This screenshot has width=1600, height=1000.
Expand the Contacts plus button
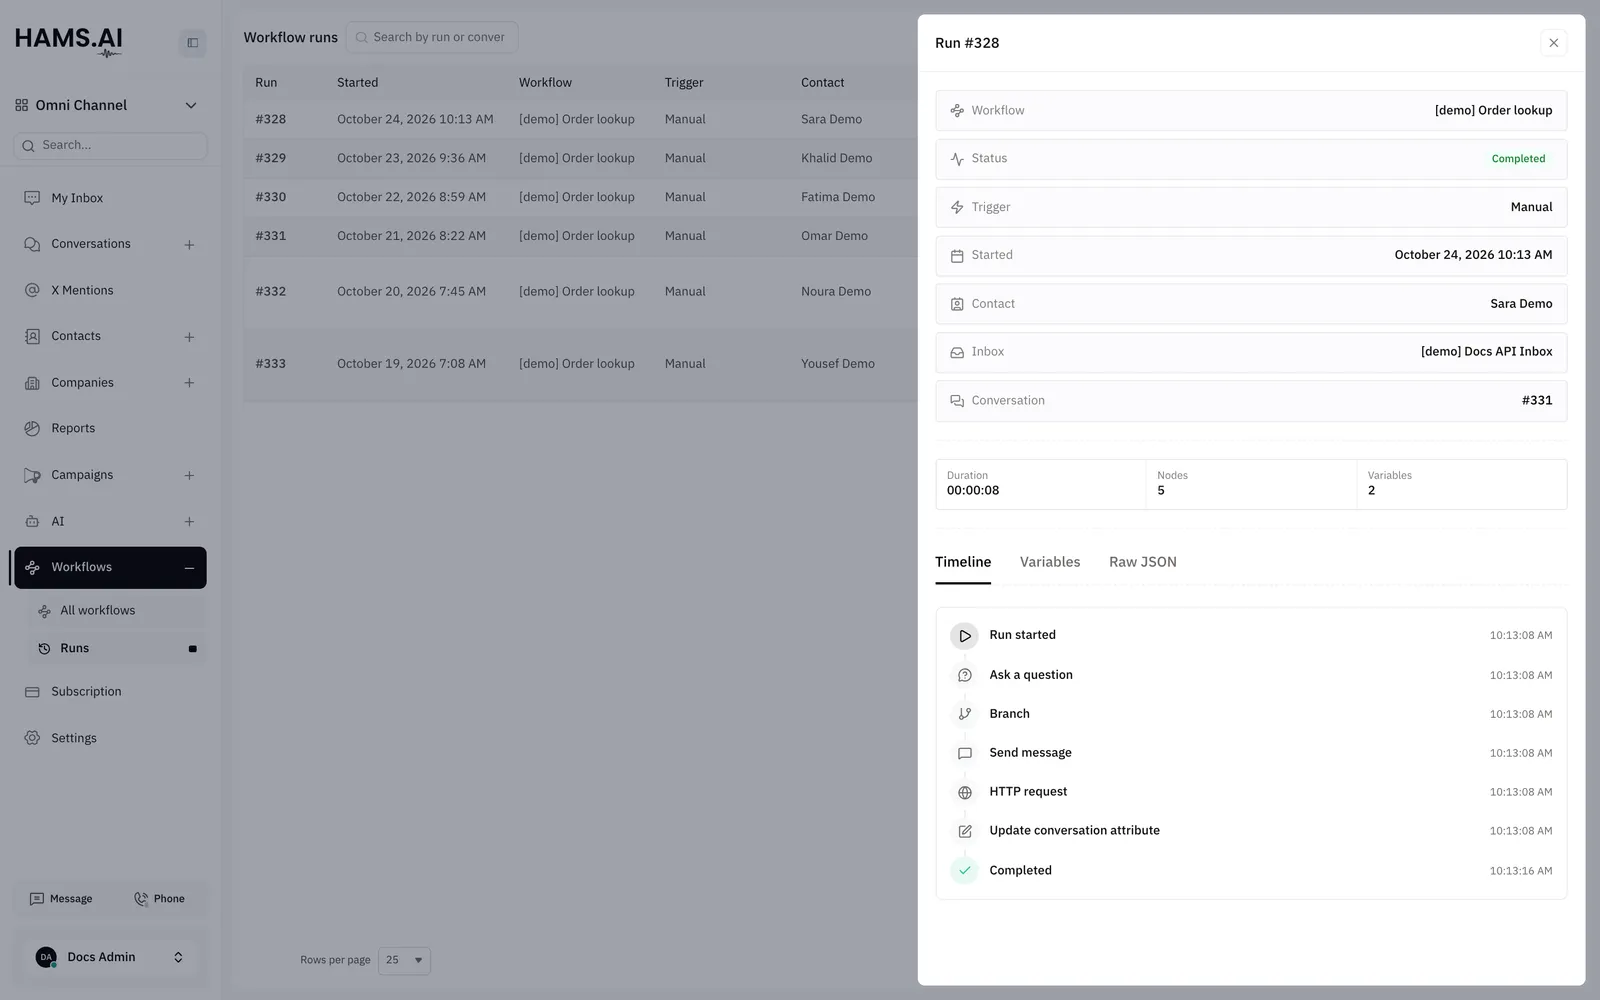pos(189,337)
